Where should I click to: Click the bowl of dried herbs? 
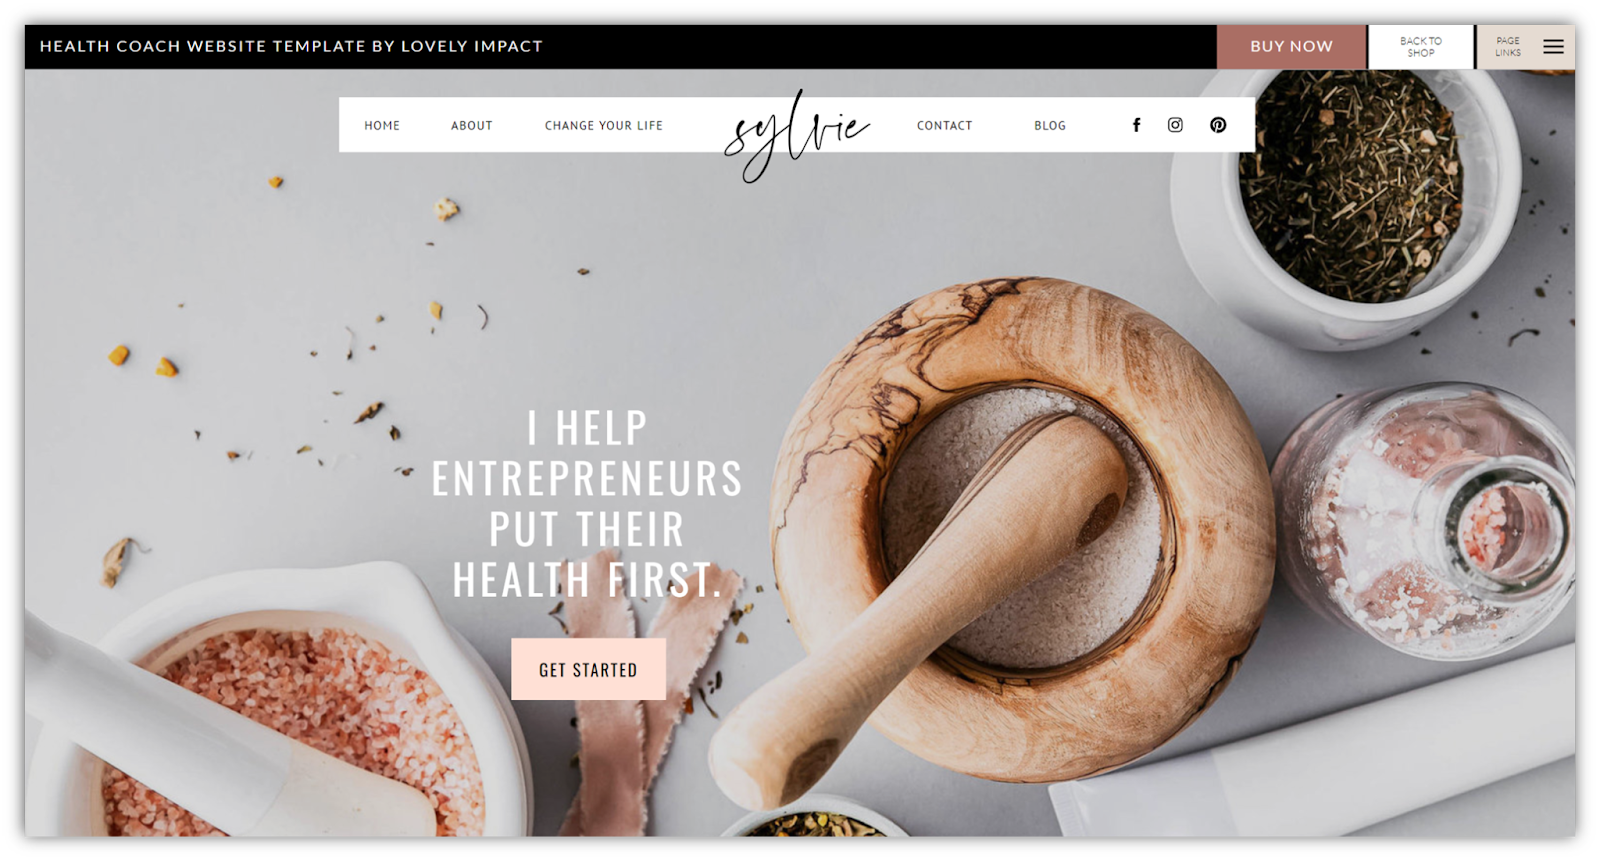pyautogui.click(x=1350, y=190)
